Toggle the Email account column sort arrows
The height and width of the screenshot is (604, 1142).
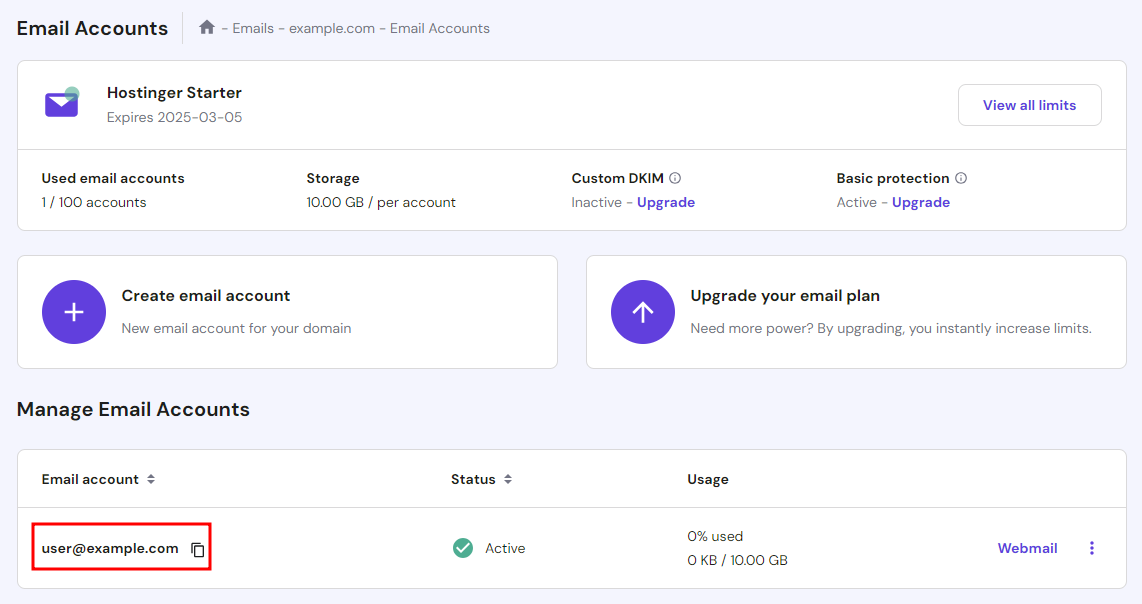150,479
